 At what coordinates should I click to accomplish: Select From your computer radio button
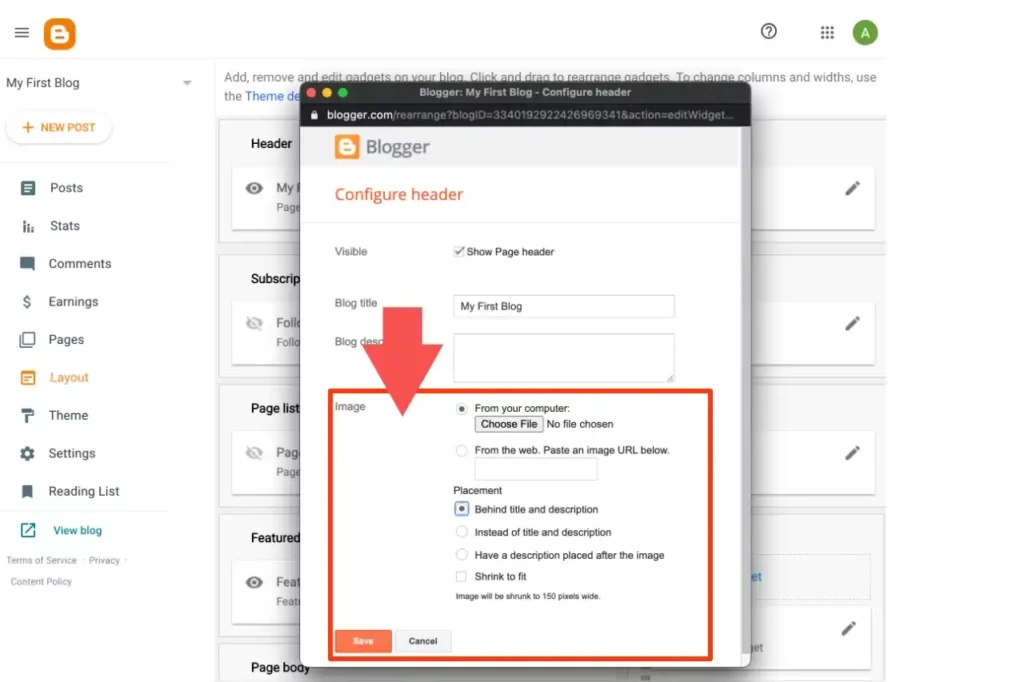pyautogui.click(x=462, y=409)
